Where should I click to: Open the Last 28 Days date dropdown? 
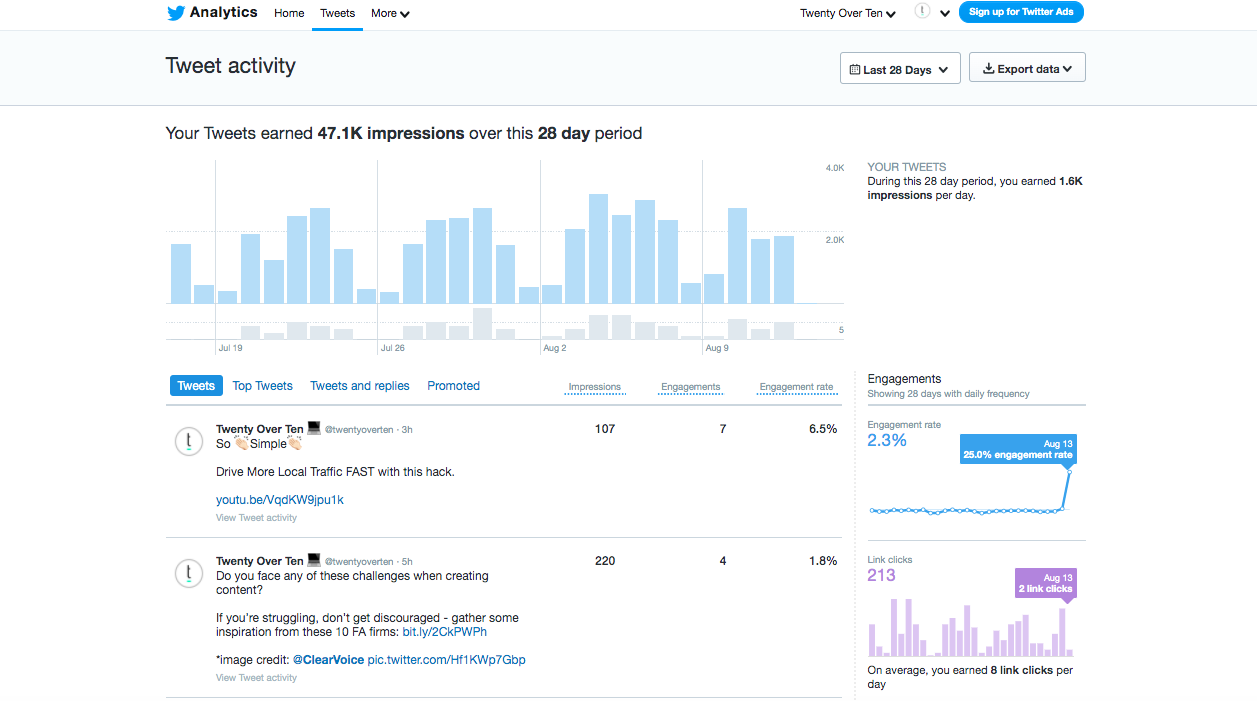[x=899, y=67]
